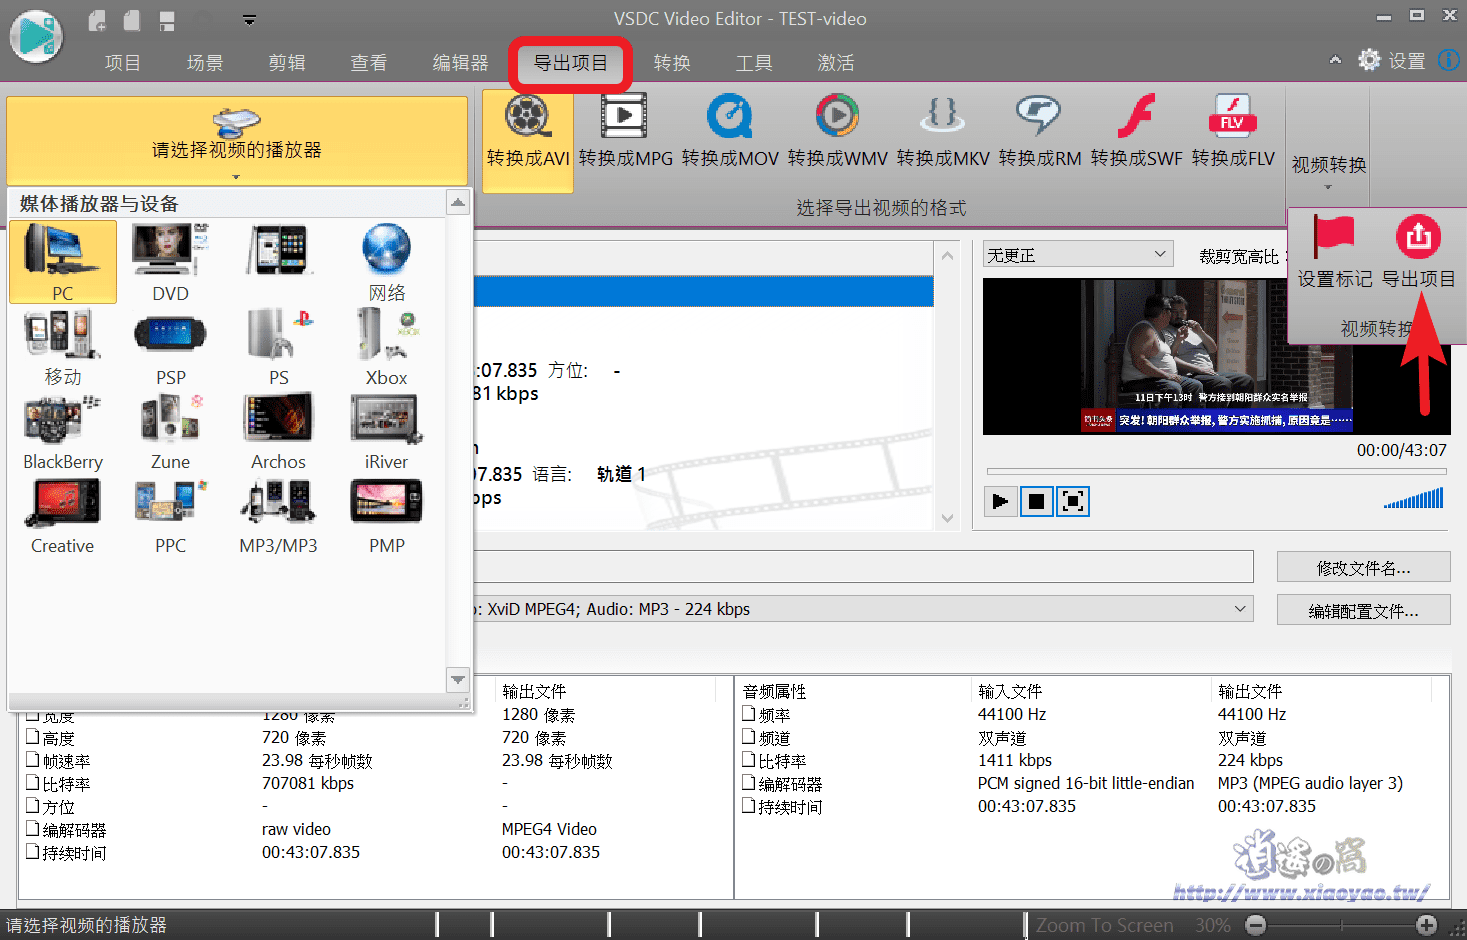Toggle the video 持续时间 checkbox
Screen dimensions: 1467x940
(x=32, y=852)
